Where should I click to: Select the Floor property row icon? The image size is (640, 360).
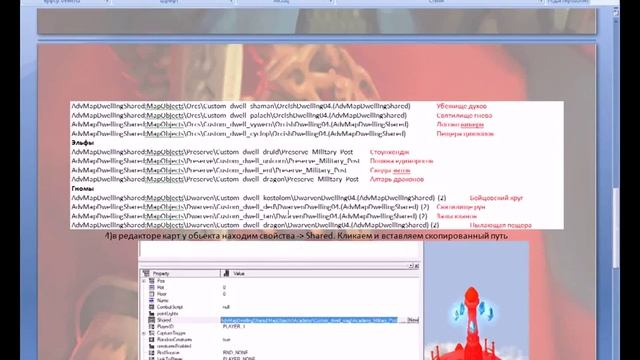click(152, 294)
